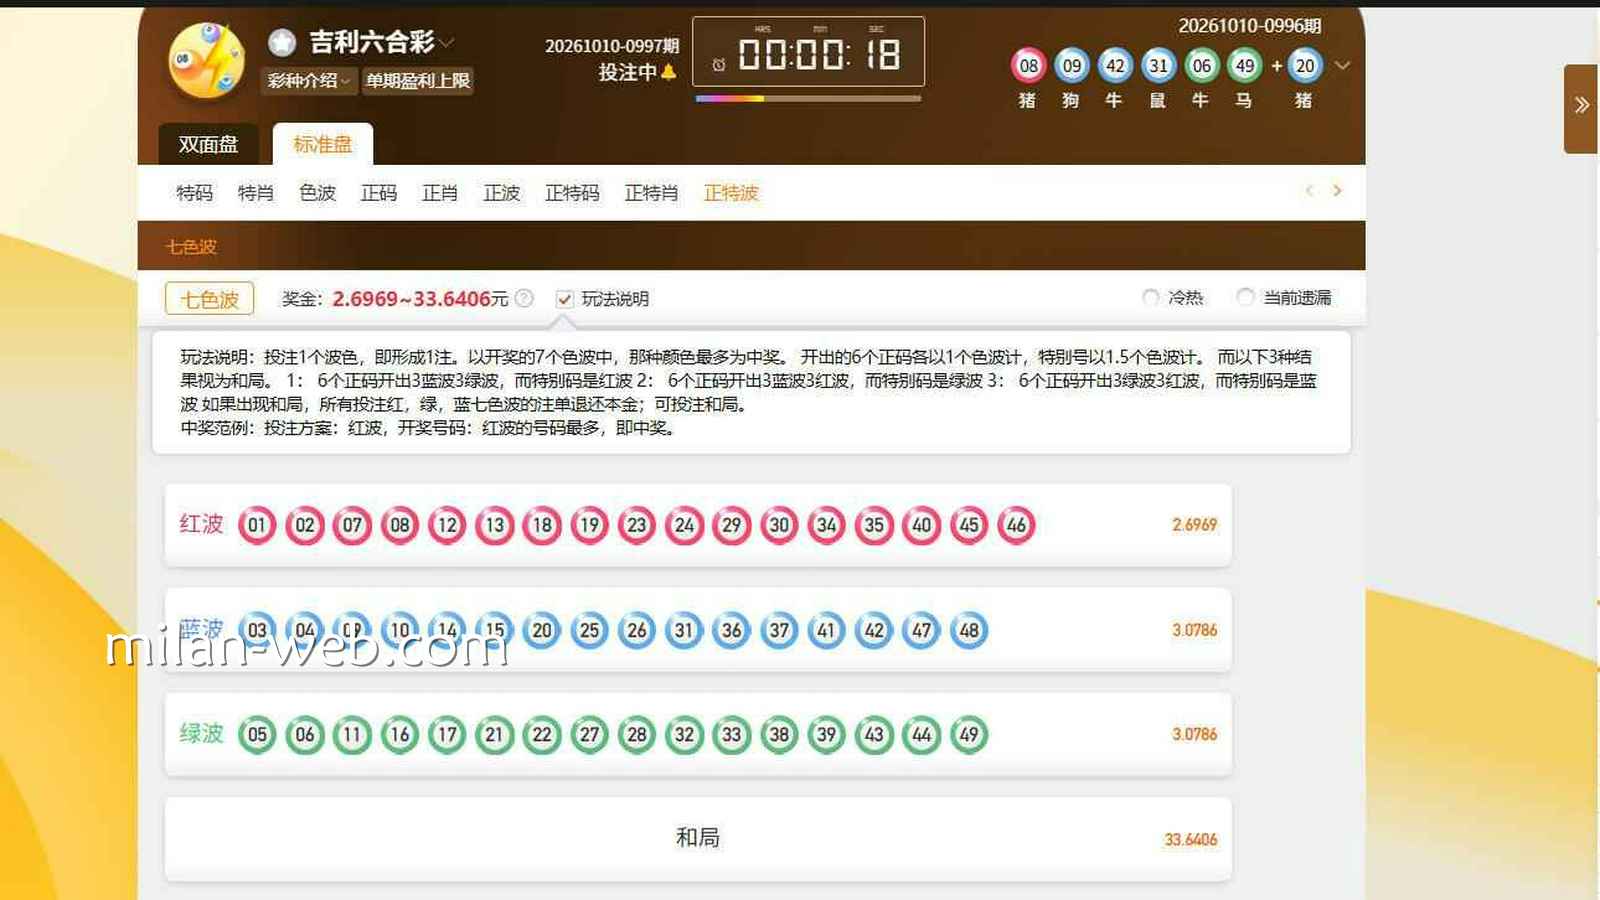The image size is (1600, 900).
Task: Click drawn green ball 06 in results header
Action: [x=1201, y=66]
